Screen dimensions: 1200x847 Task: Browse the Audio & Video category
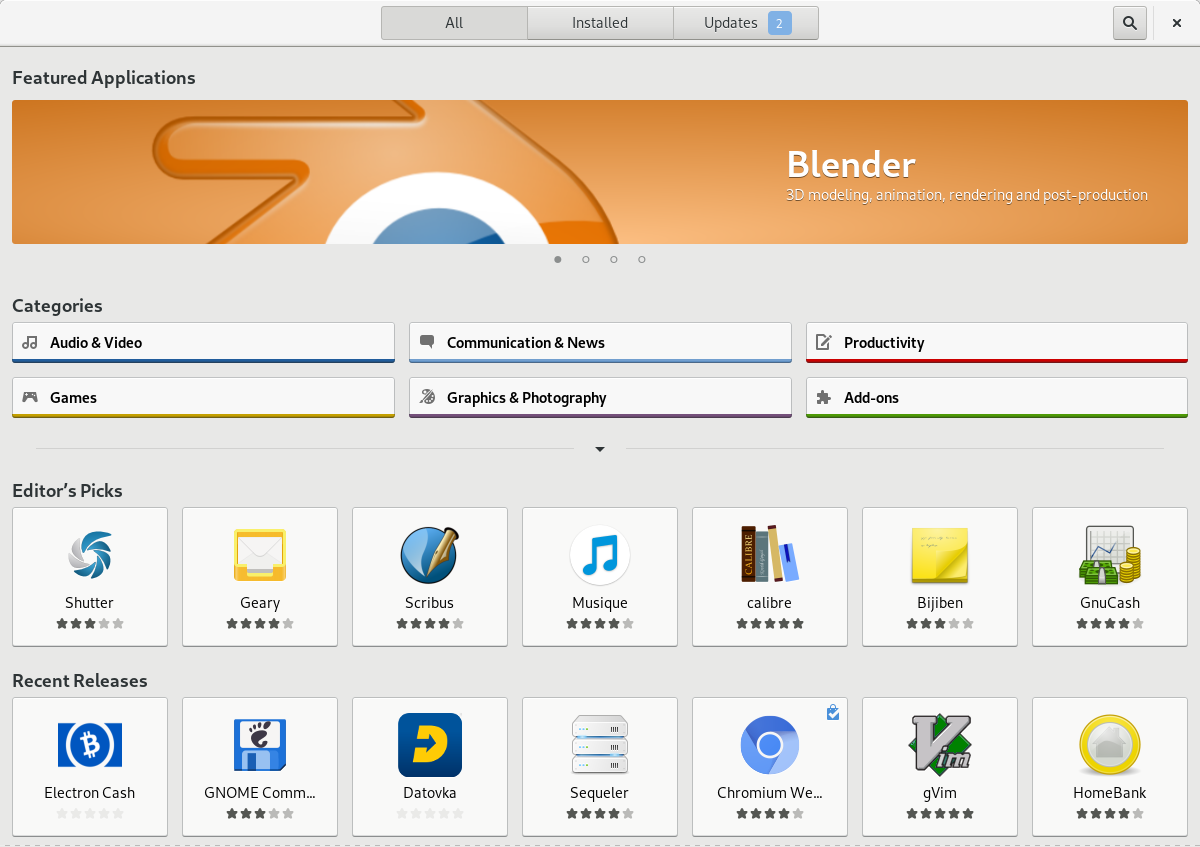pyautogui.click(x=203, y=342)
